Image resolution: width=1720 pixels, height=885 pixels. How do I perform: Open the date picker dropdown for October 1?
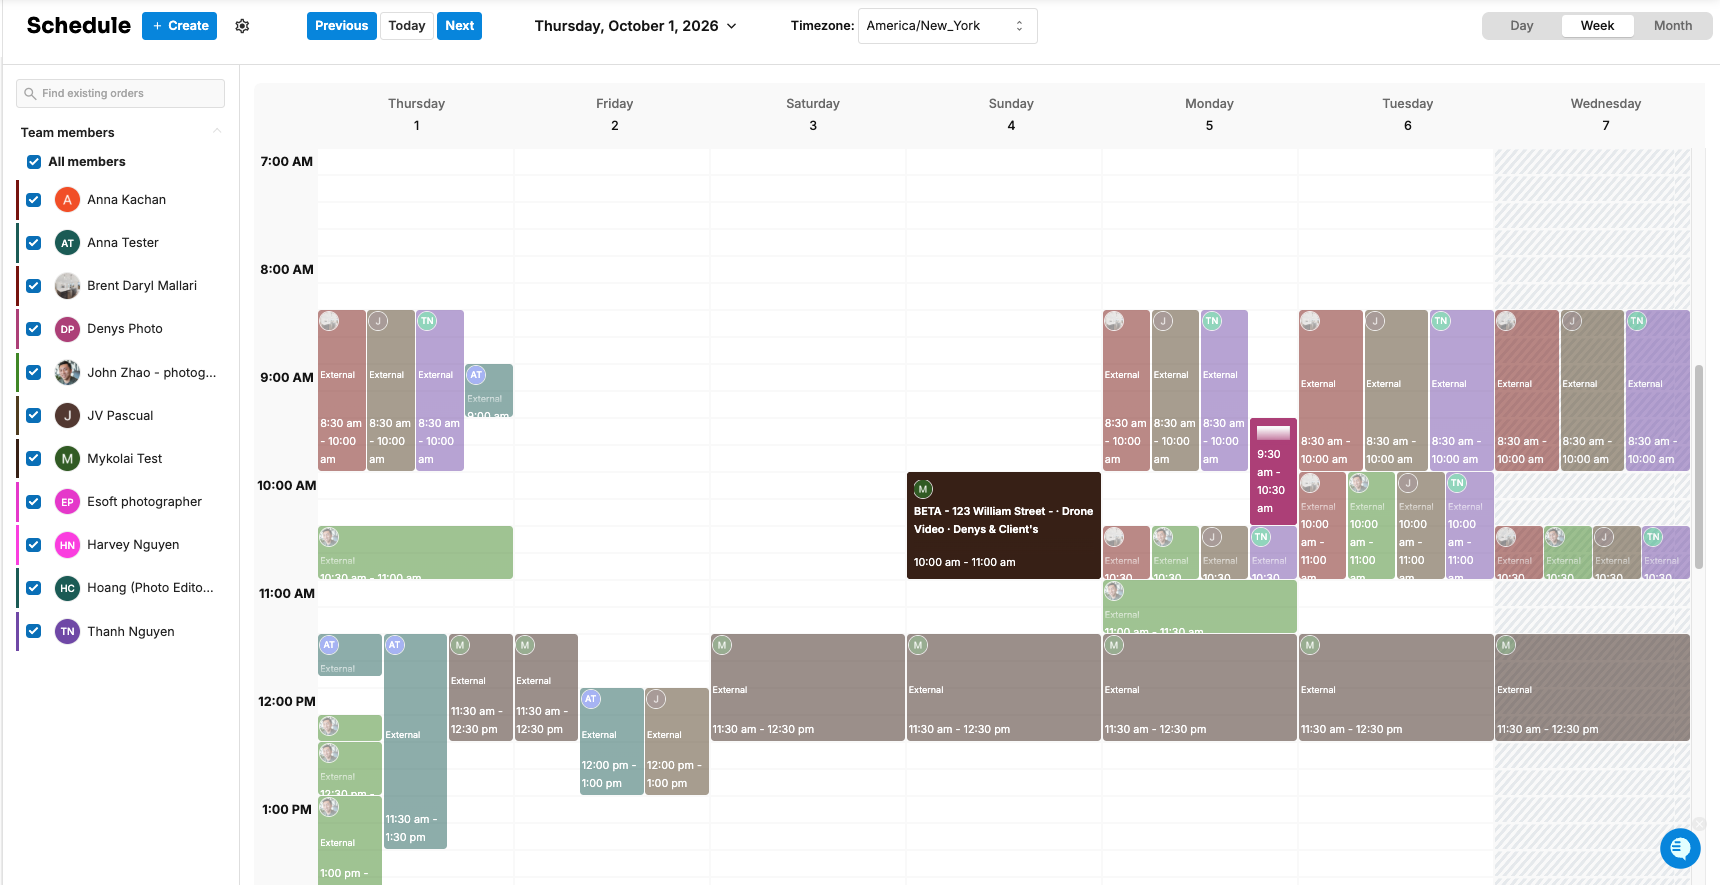pyautogui.click(x=635, y=26)
